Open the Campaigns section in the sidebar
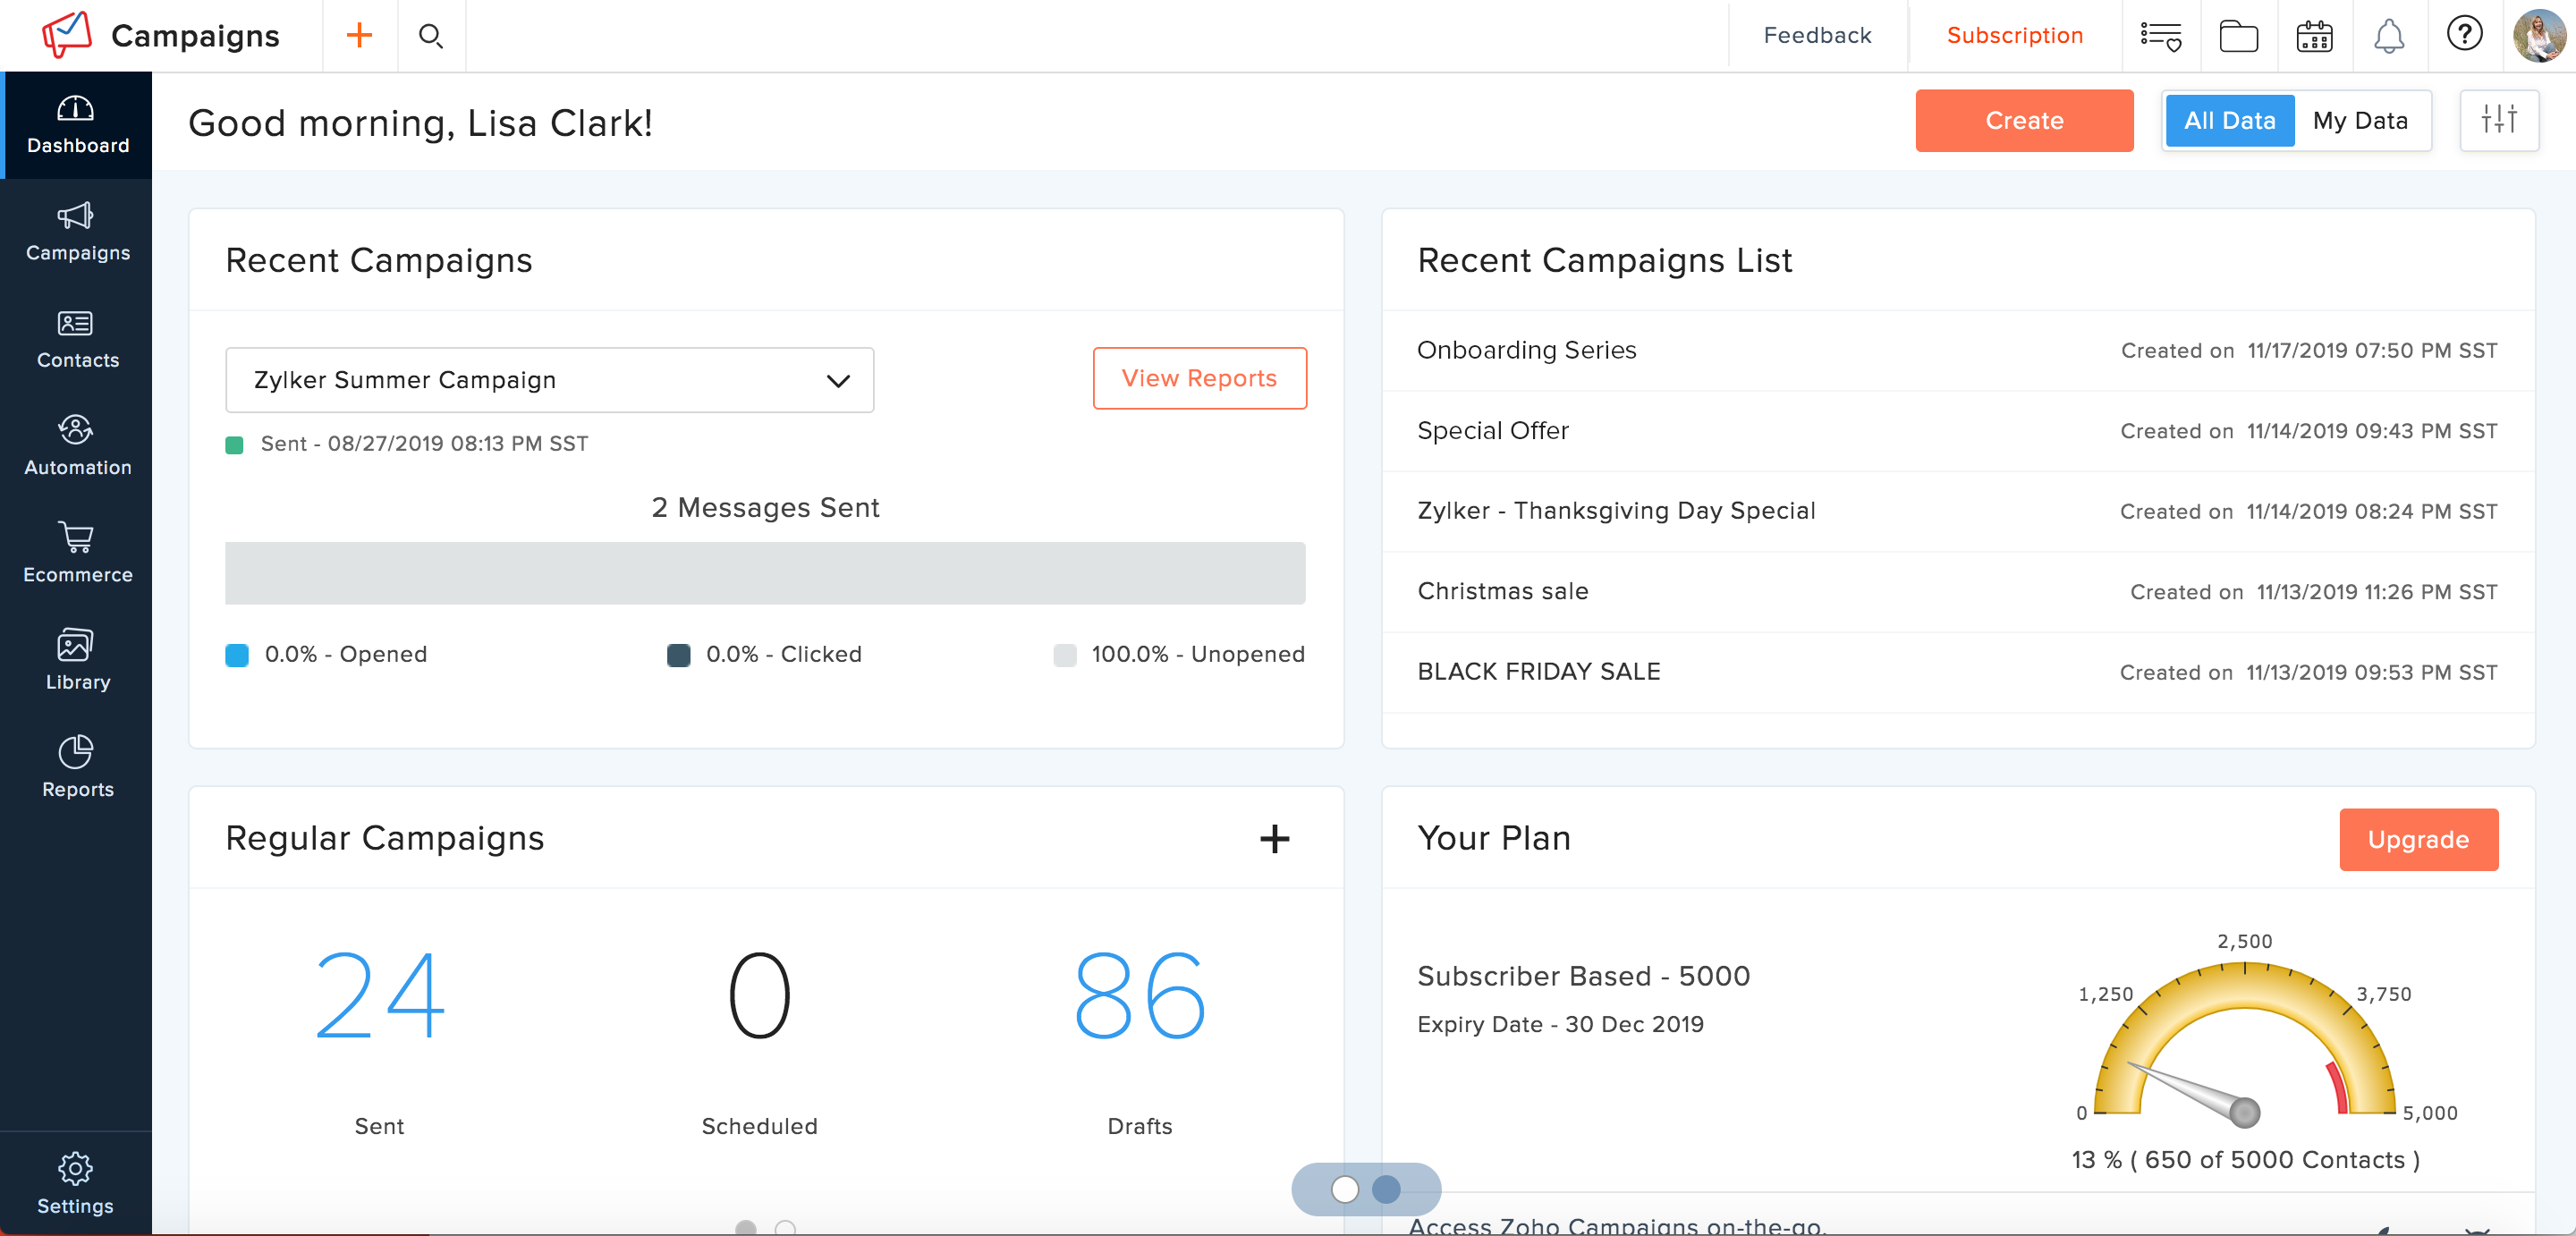Image resolution: width=2576 pixels, height=1236 pixels. pyautogui.click(x=76, y=232)
